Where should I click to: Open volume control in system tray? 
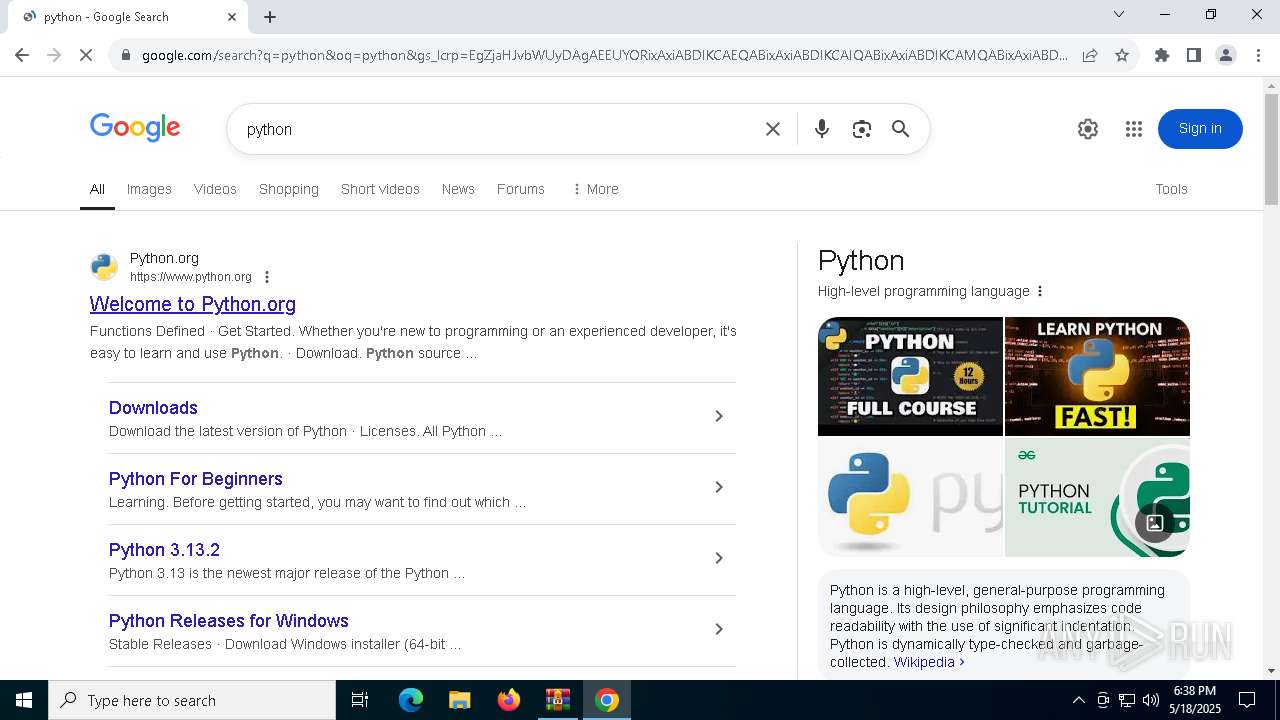[x=1151, y=700]
